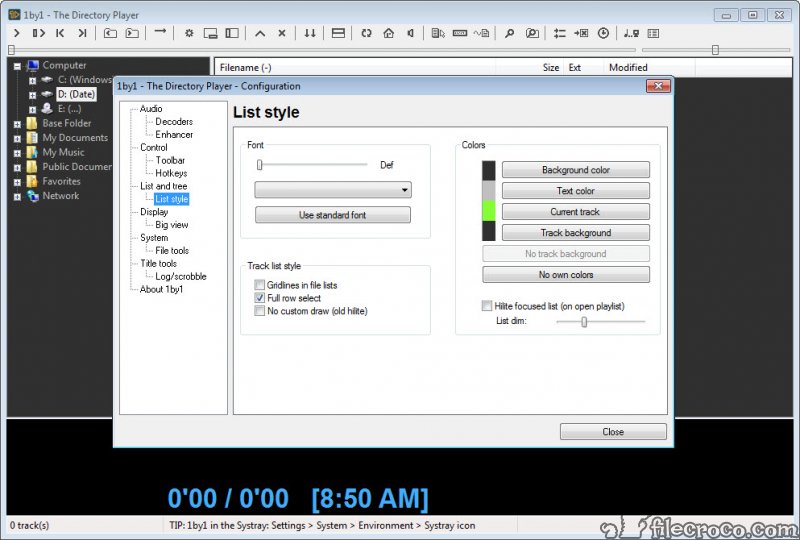800x540 pixels.
Task: Open File tools settings page
Action: tap(172, 251)
